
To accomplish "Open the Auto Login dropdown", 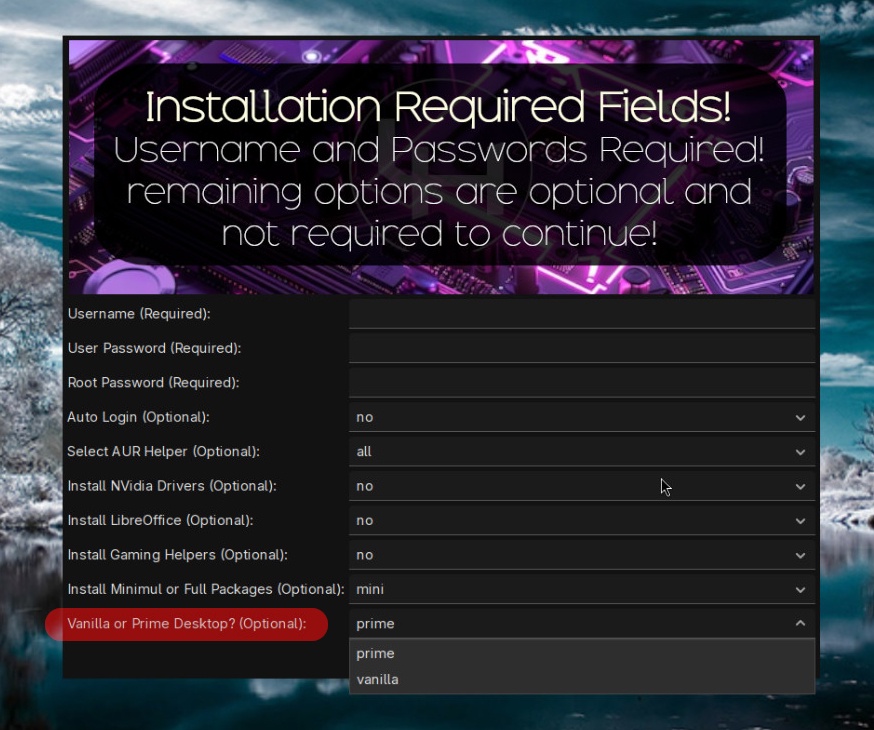I will click(581, 417).
